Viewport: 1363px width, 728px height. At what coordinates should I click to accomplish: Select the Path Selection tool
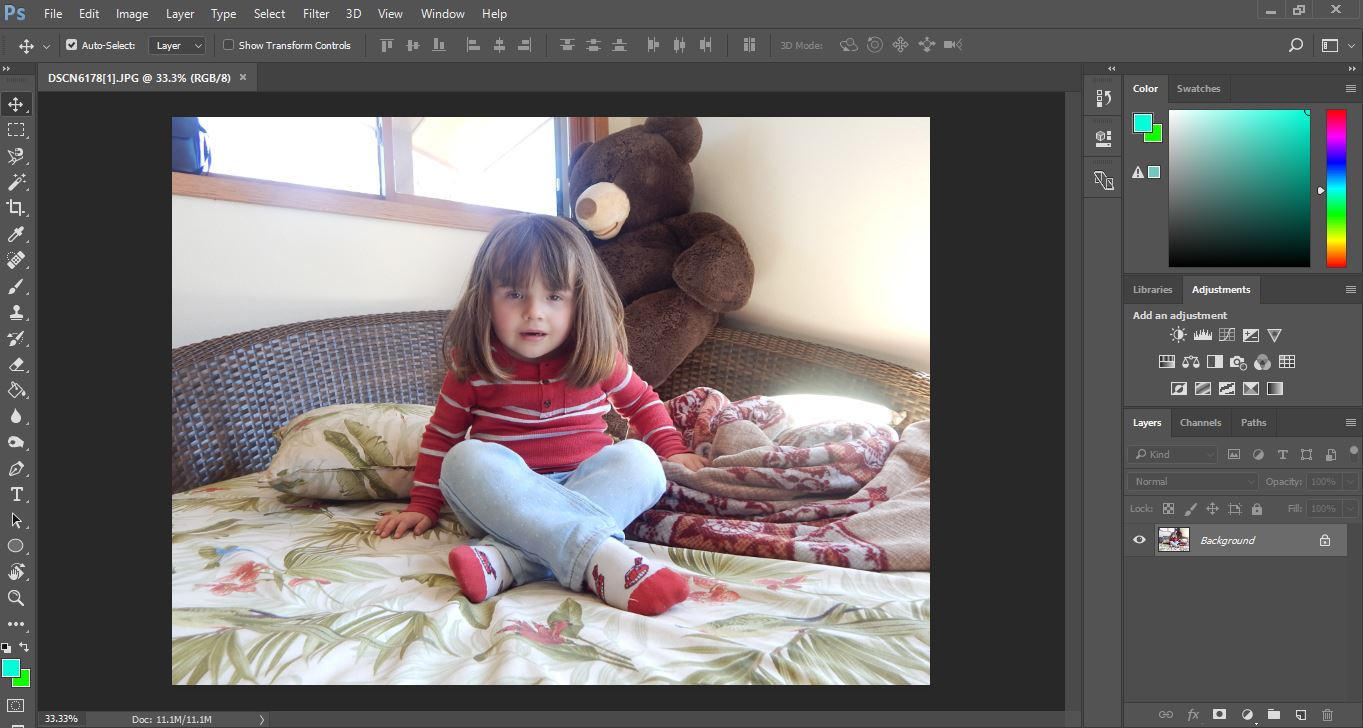[x=16, y=520]
